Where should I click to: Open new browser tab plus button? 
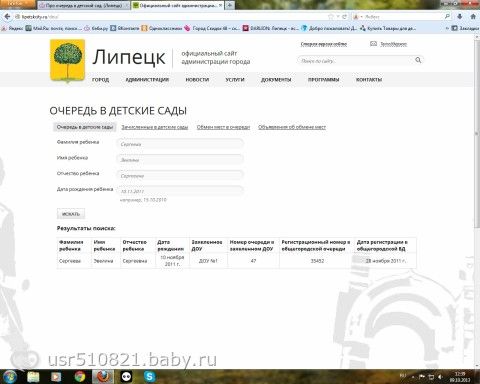230,5
